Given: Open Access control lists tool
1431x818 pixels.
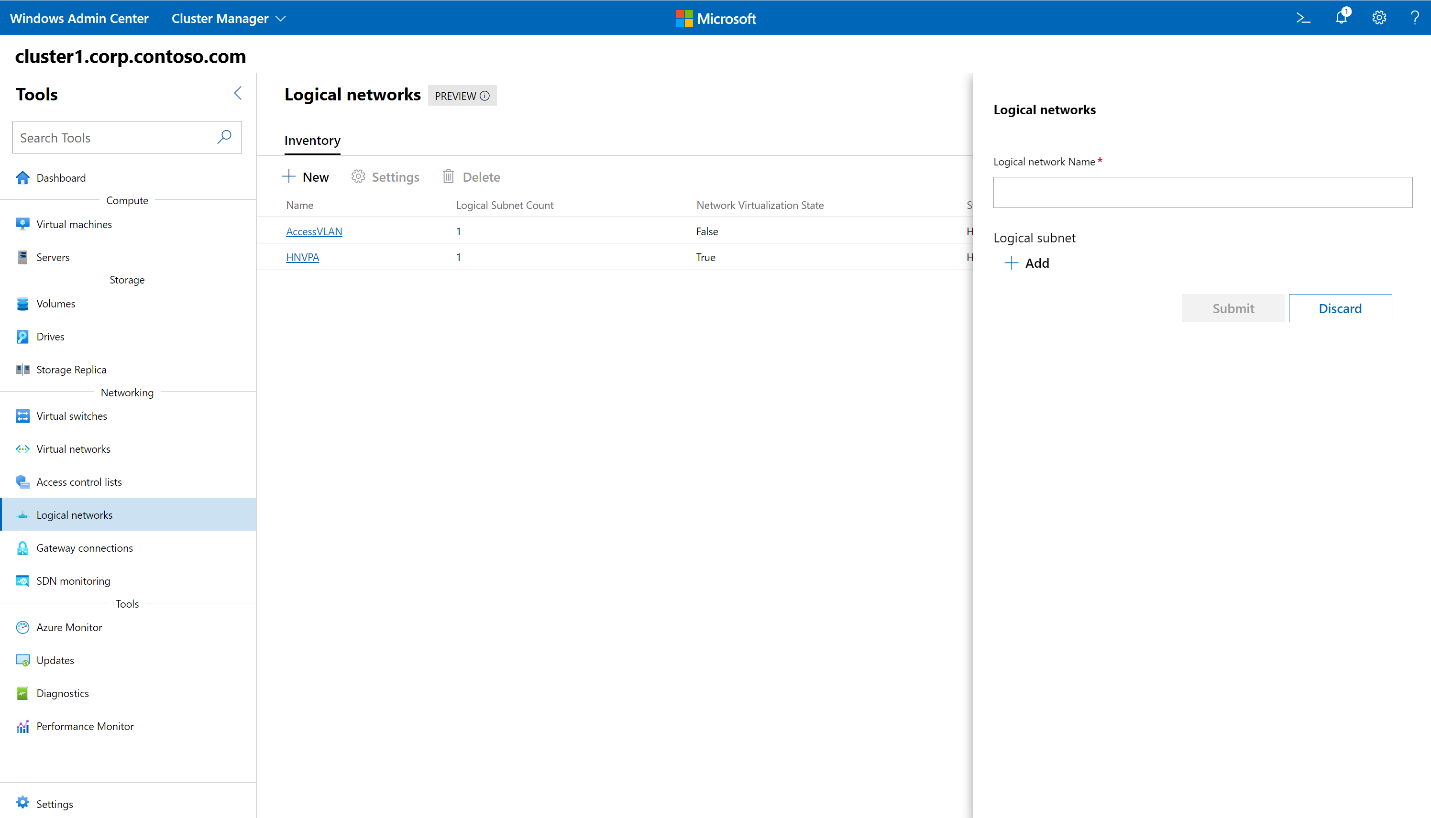Looking at the screenshot, I should pos(128,482).
